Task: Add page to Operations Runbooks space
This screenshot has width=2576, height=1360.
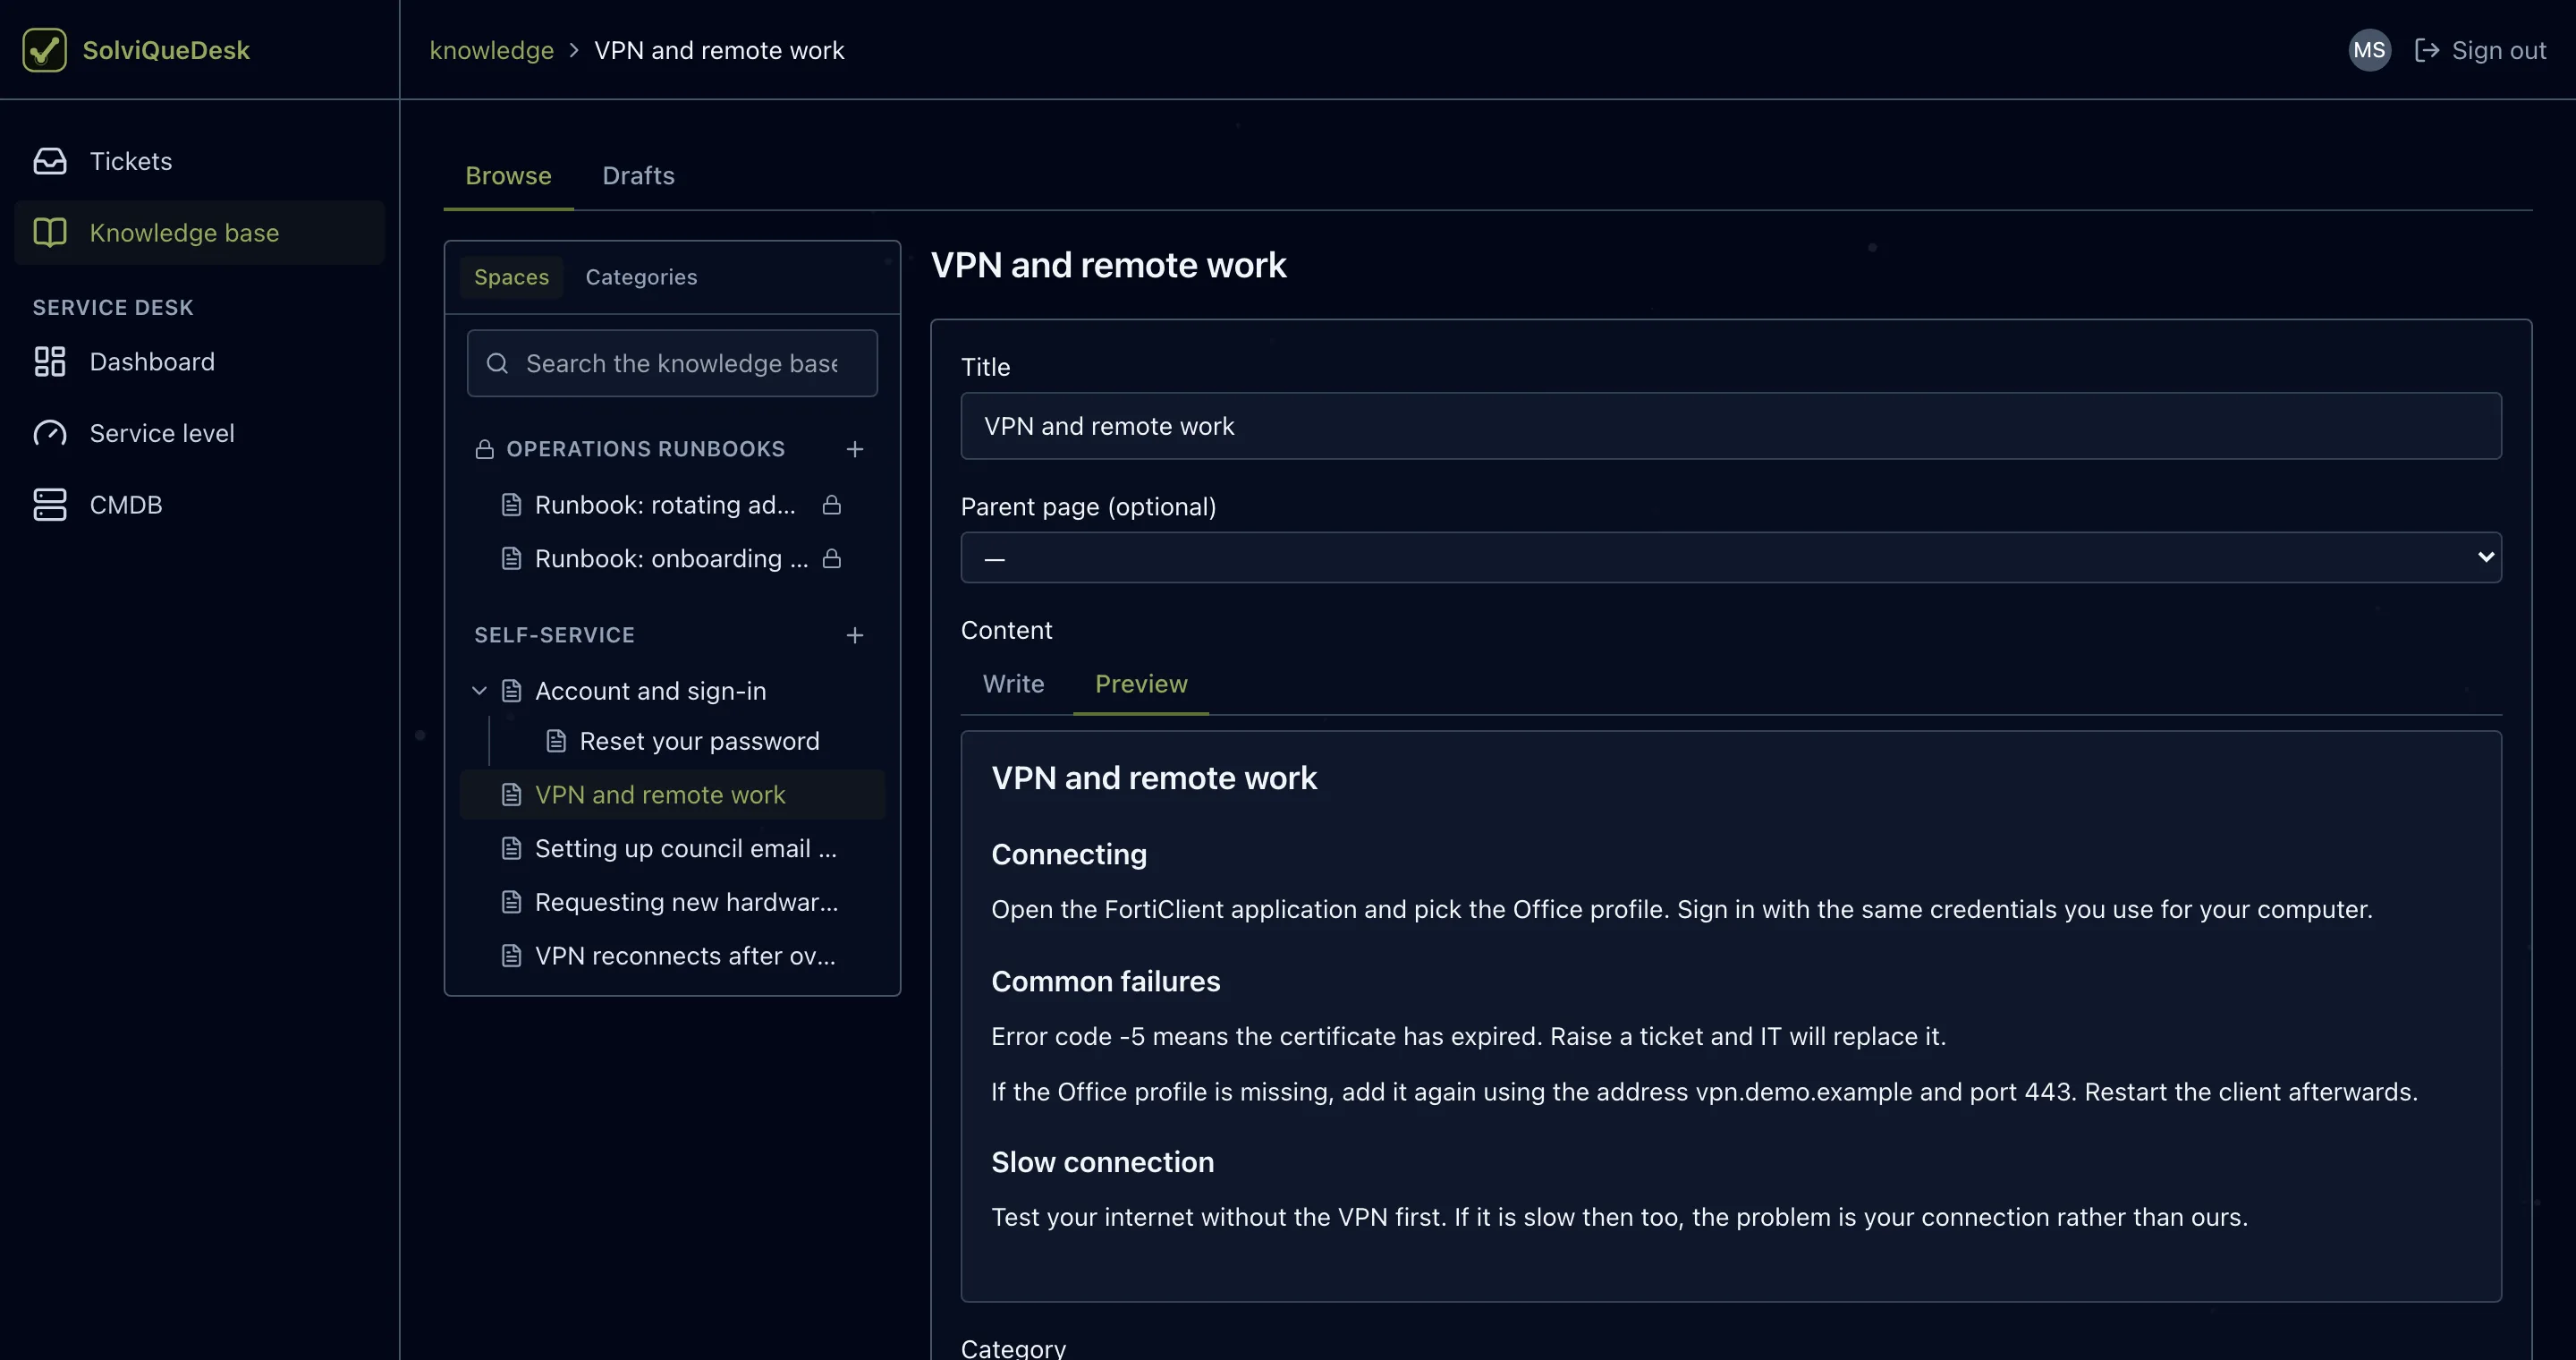Action: (x=855, y=449)
